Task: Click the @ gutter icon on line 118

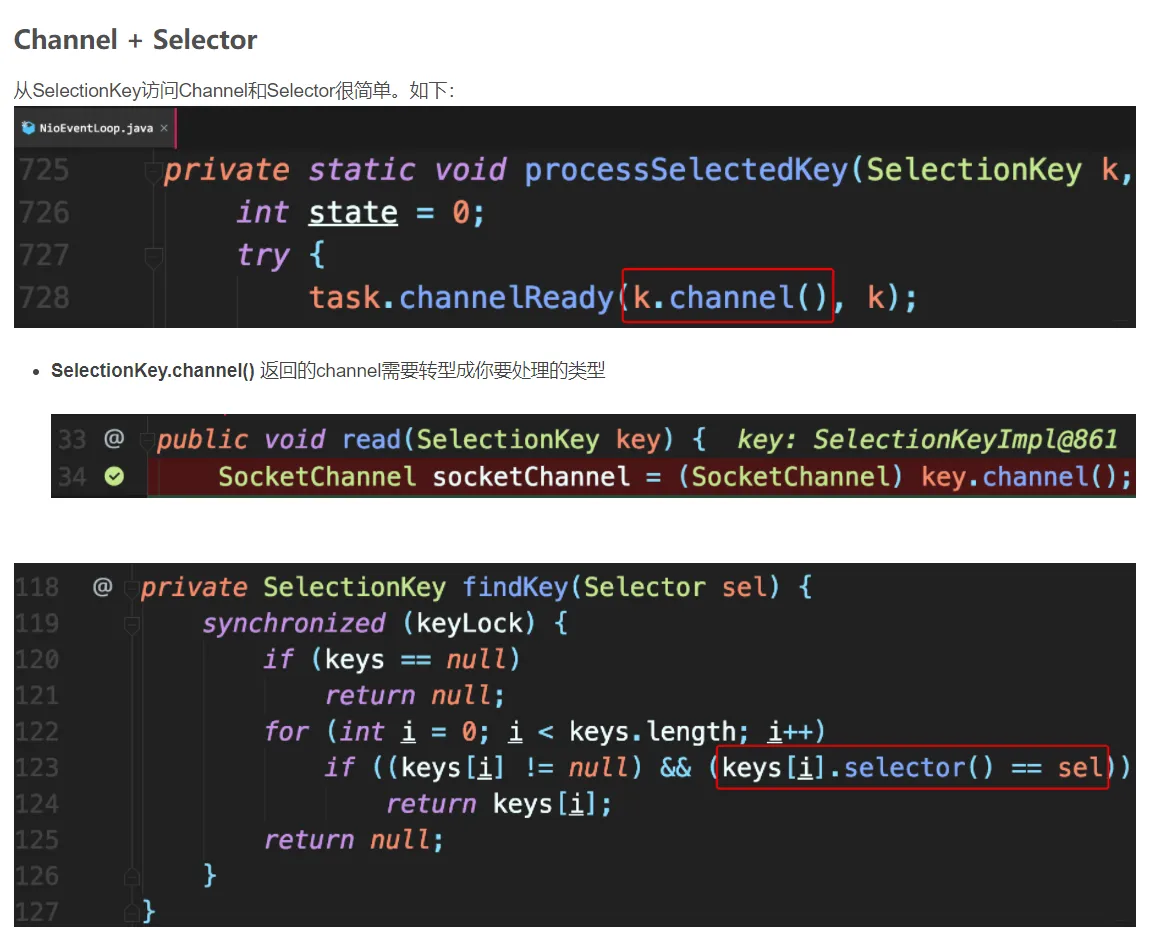Action: pyautogui.click(x=102, y=587)
